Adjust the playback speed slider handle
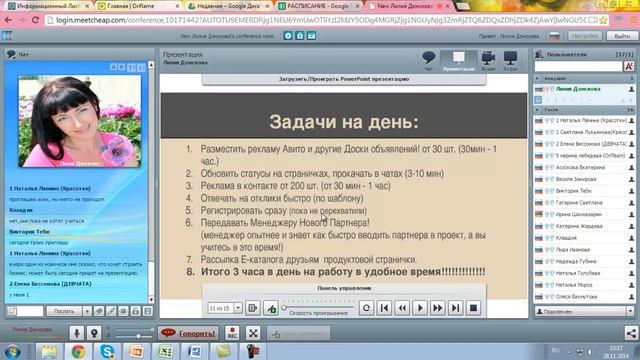Image resolution: width=640 pixels, height=360 pixels. pyautogui.click(x=284, y=308)
